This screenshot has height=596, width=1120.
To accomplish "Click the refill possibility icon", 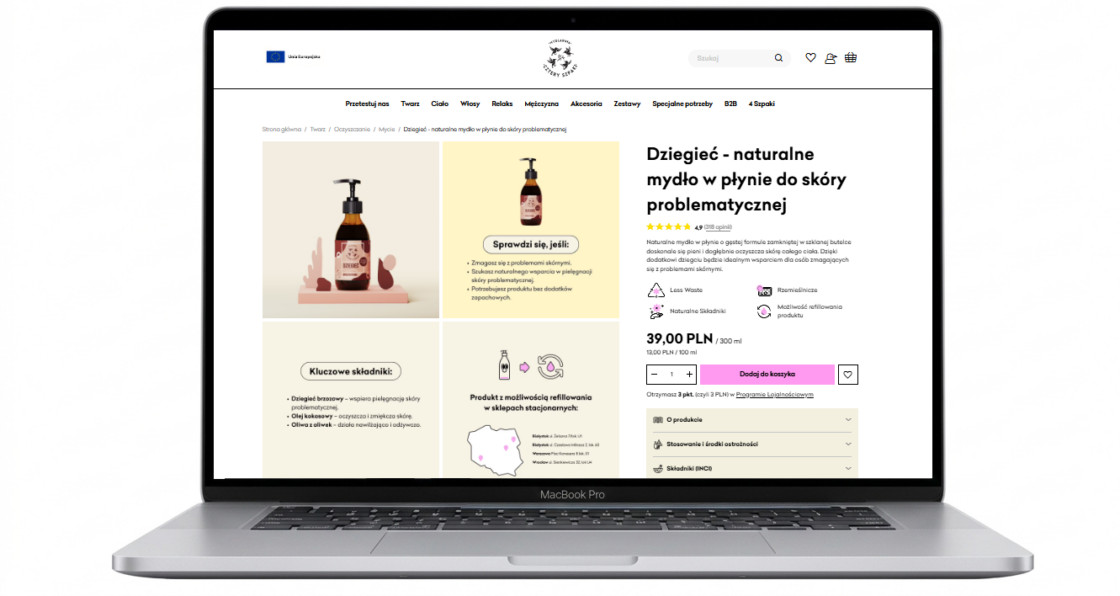I will pyautogui.click(x=764, y=311).
